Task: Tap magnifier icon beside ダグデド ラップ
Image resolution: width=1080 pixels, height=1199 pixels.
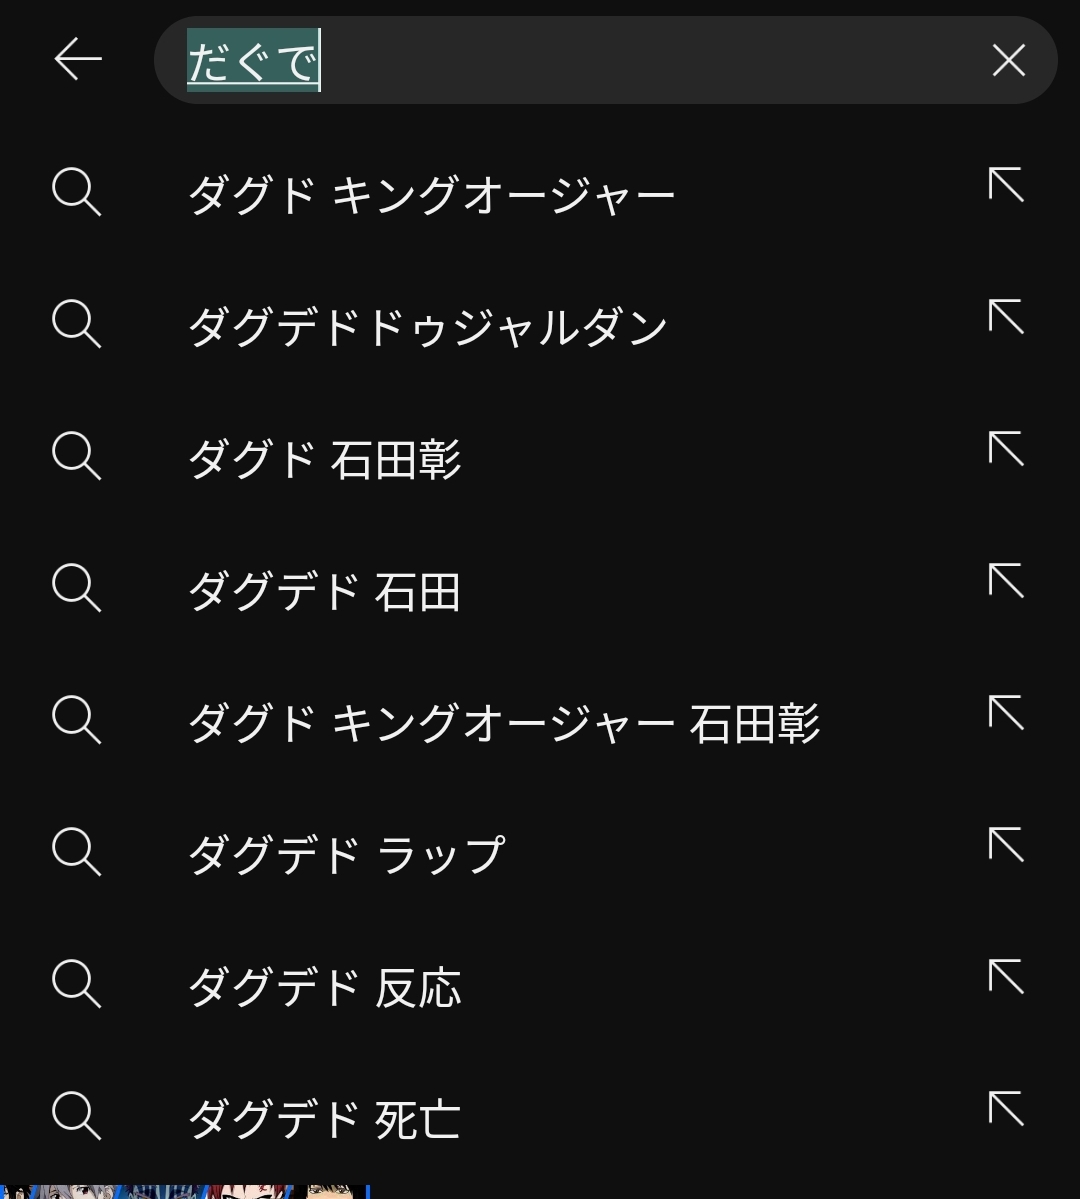Action: (x=77, y=853)
